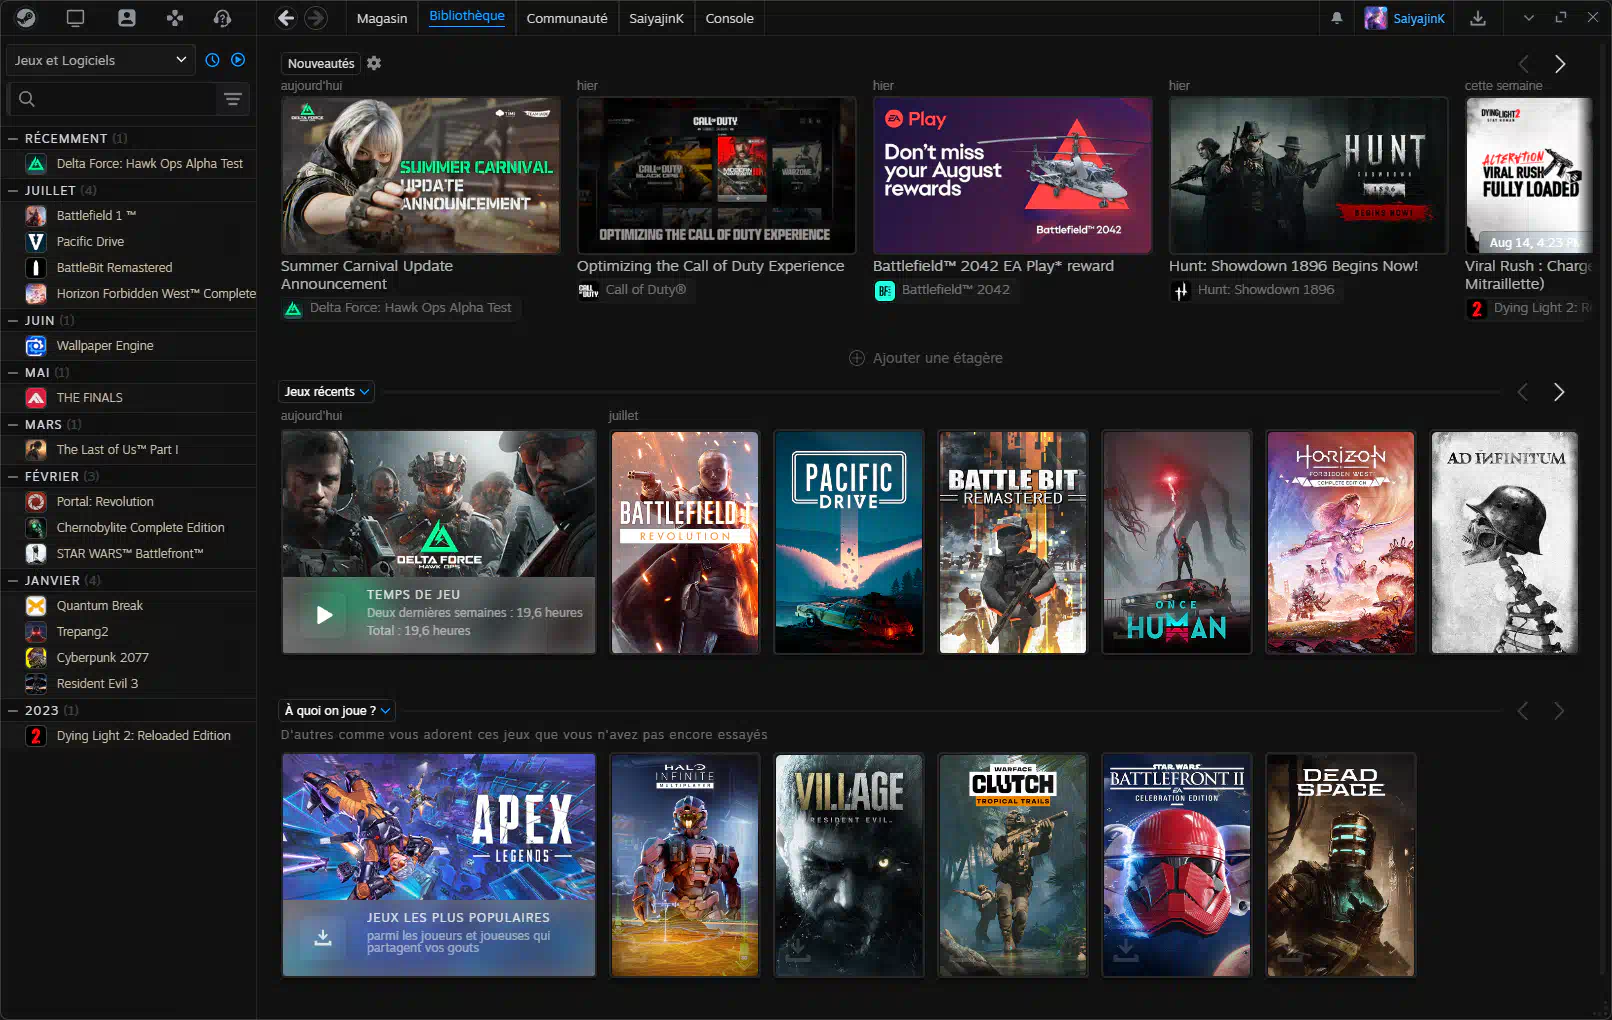Open the advanced filter icon beside search

point(233,99)
